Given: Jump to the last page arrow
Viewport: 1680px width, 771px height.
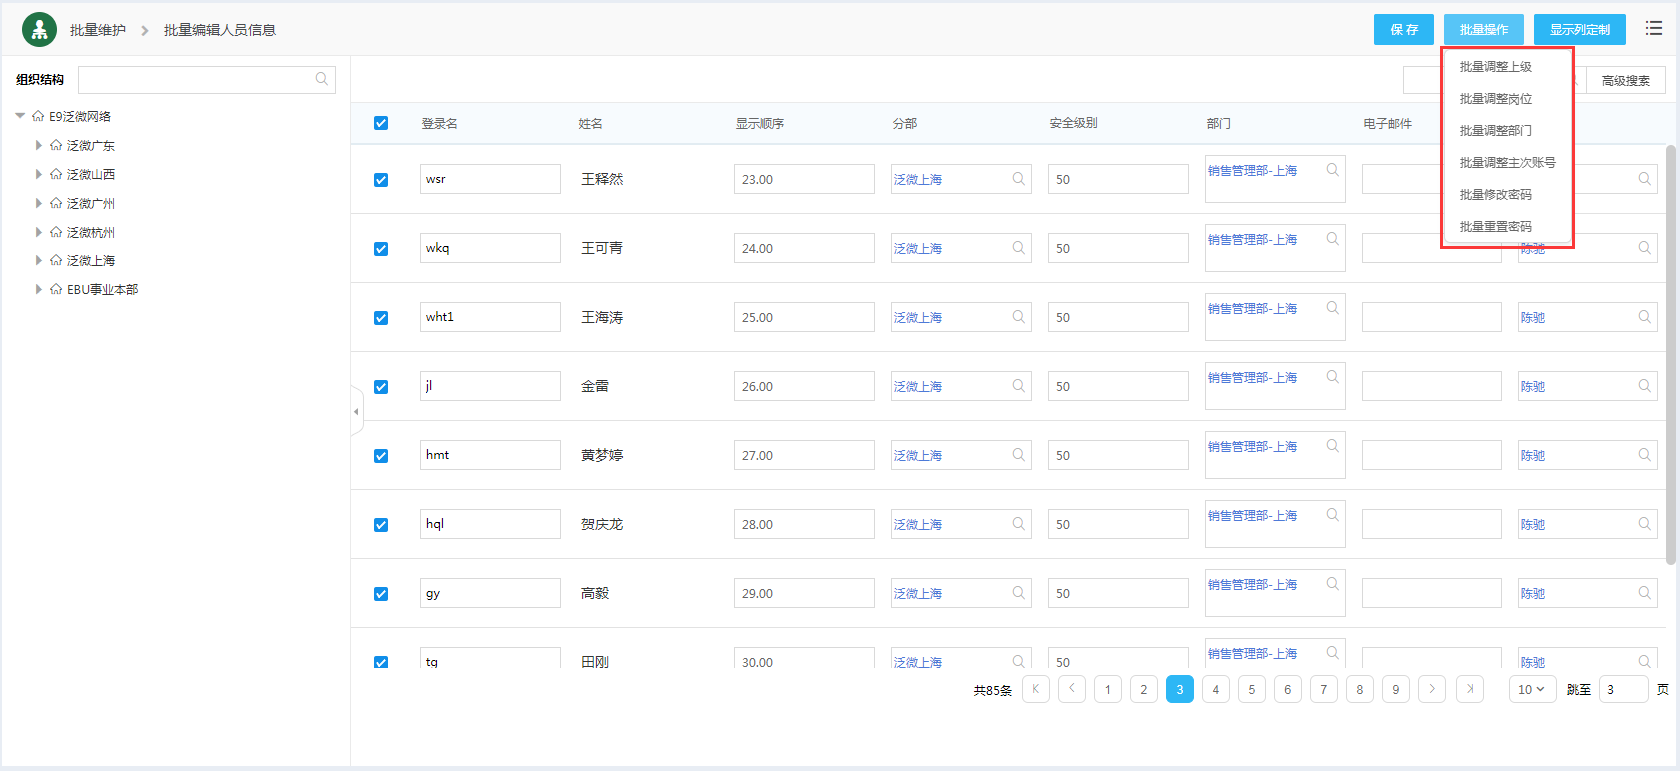Looking at the screenshot, I should (1469, 689).
